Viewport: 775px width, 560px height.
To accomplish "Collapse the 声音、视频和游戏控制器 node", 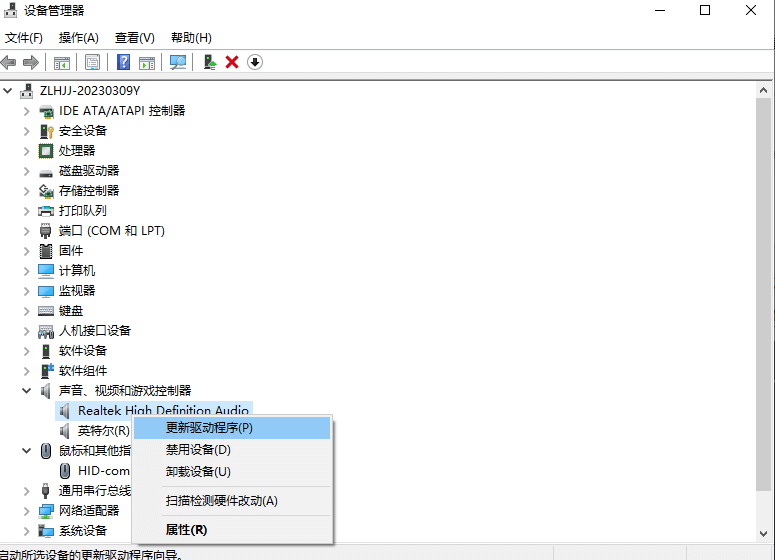I will pyautogui.click(x=27, y=391).
